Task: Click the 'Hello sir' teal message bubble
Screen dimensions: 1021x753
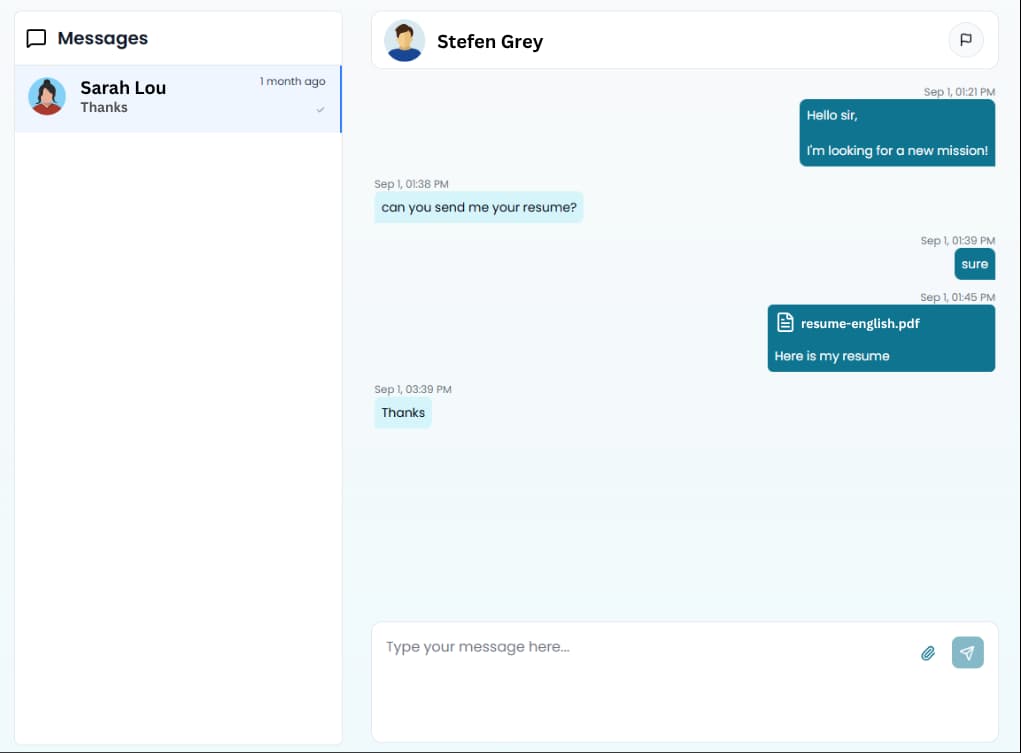Action: [x=897, y=132]
